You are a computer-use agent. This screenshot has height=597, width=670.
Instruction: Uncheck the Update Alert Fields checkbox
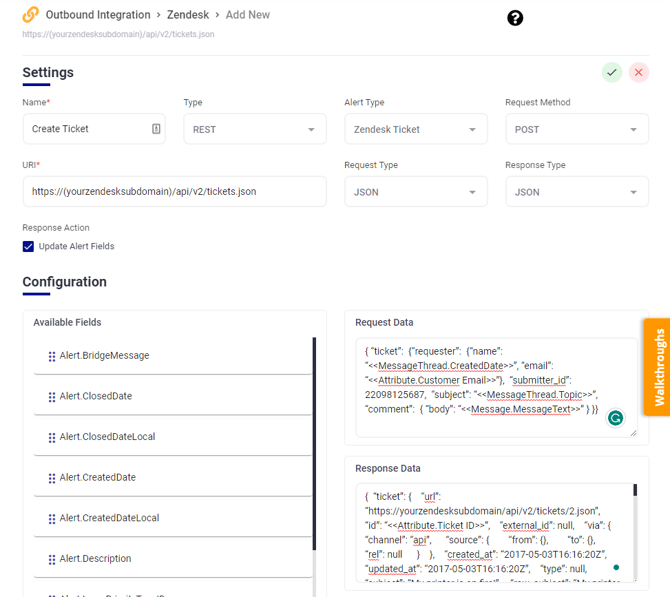pyautogui.click(x=28, y=246)
